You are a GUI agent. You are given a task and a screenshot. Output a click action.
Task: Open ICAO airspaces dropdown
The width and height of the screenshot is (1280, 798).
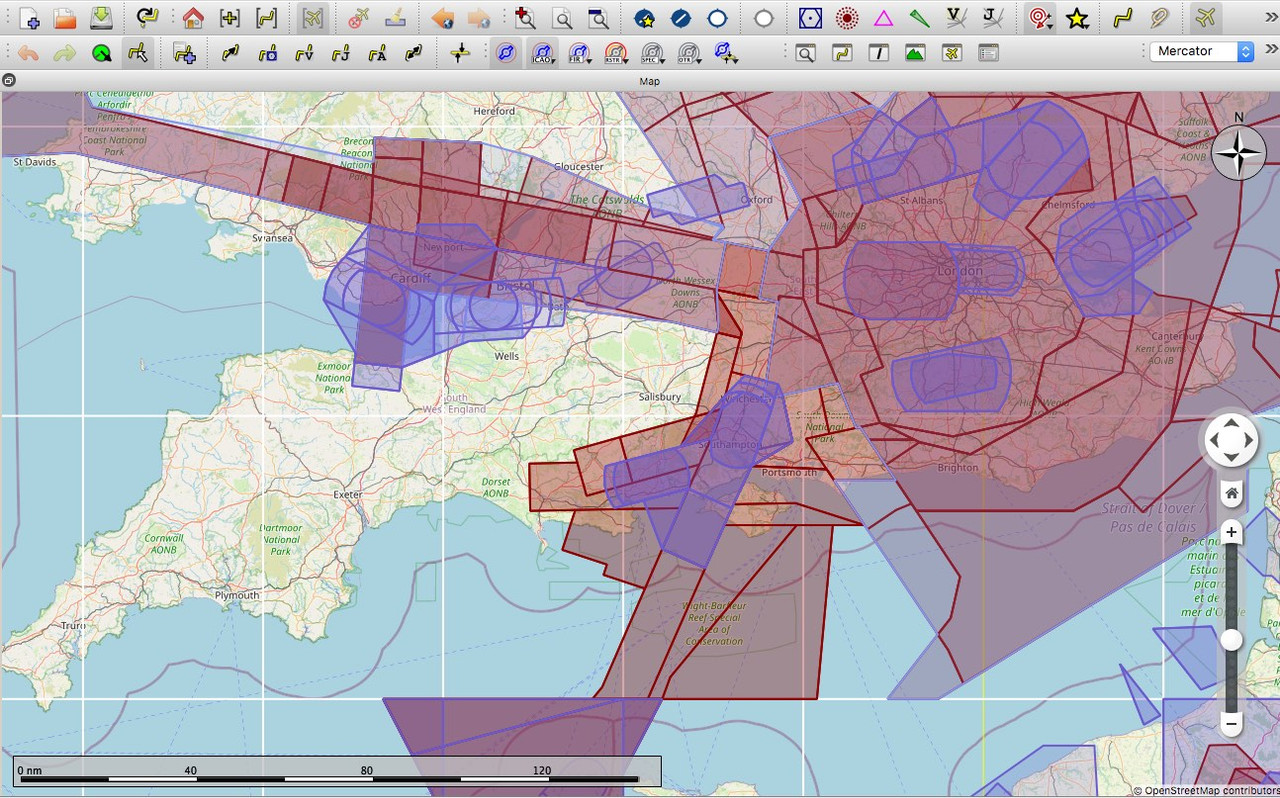coord(543,53)
